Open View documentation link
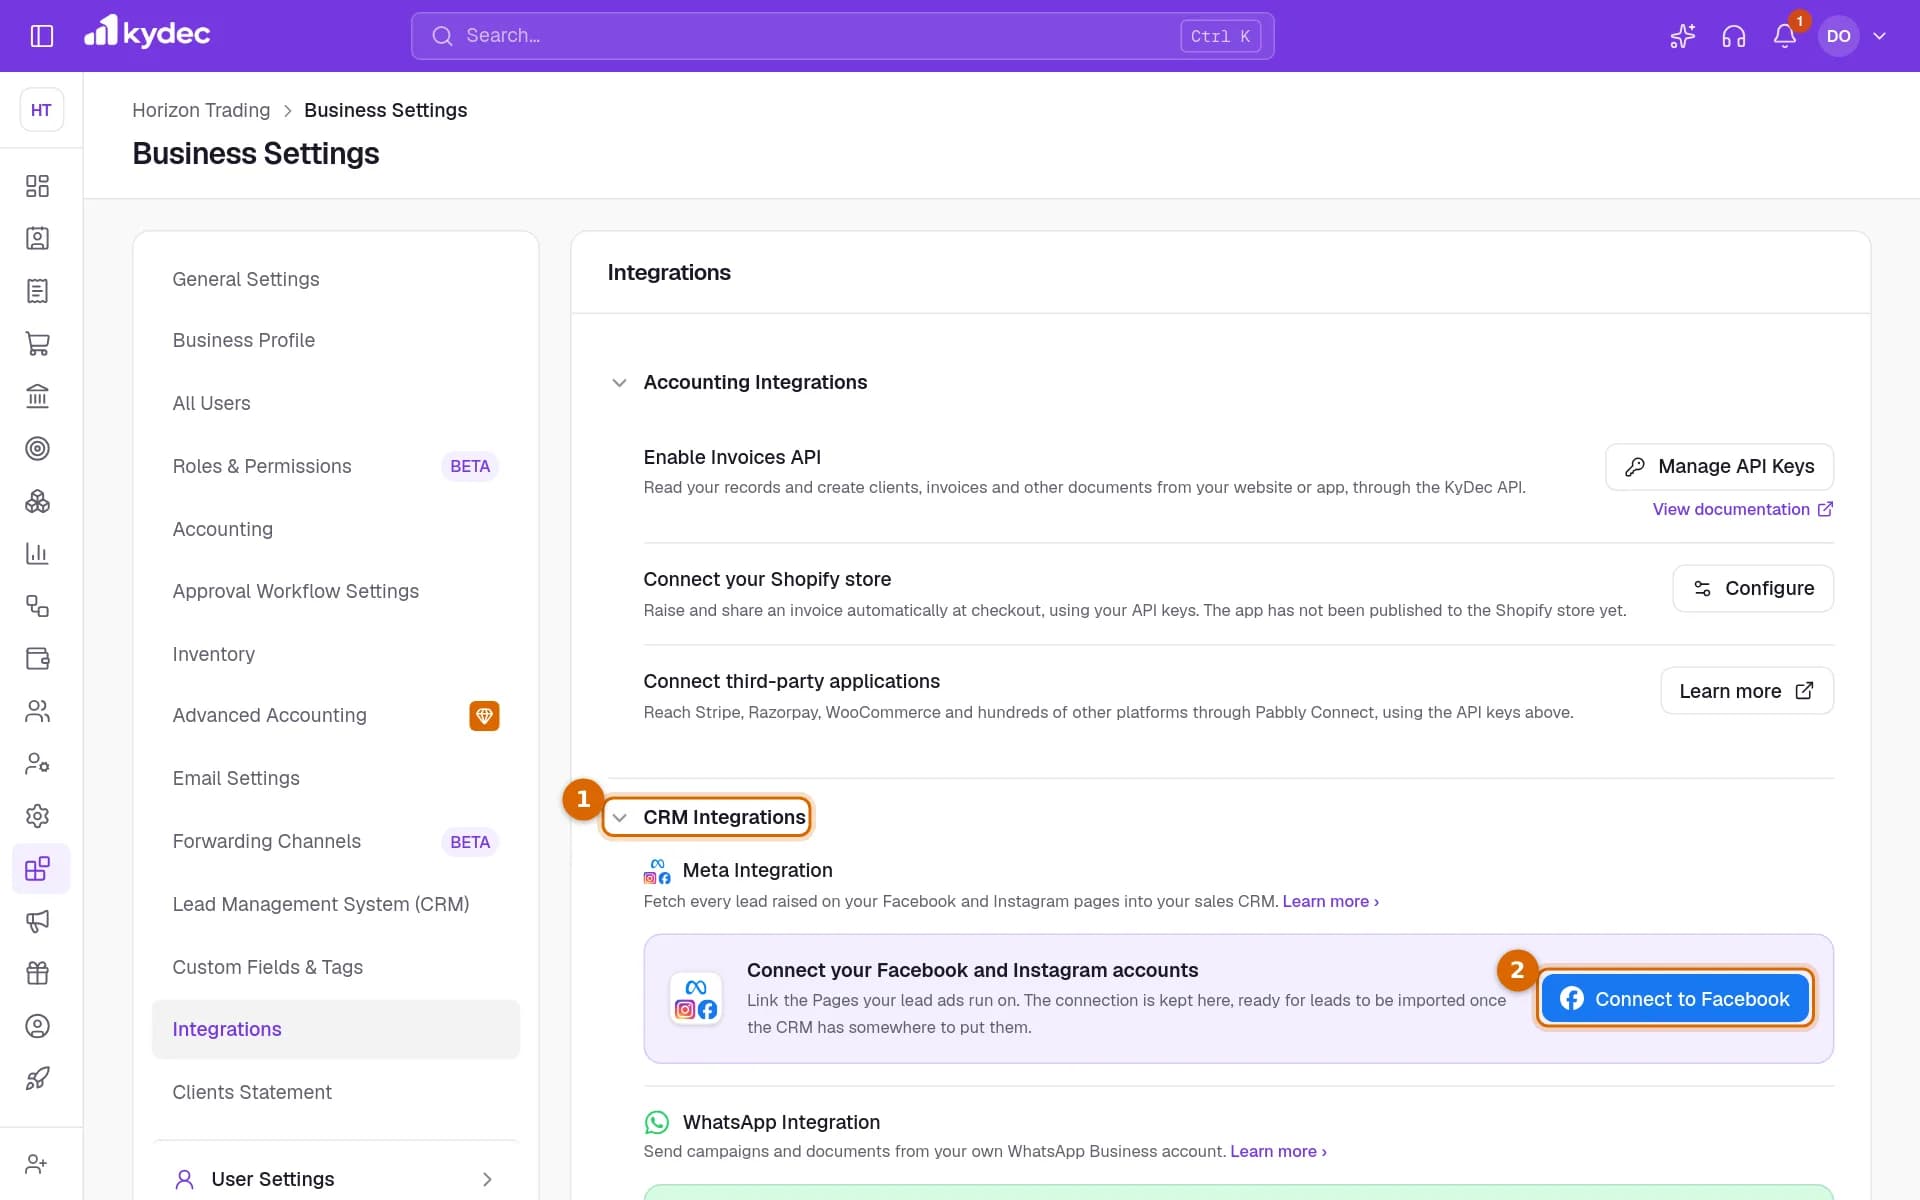The width and height of the screenshot is (1920, 1200). 1742,510
